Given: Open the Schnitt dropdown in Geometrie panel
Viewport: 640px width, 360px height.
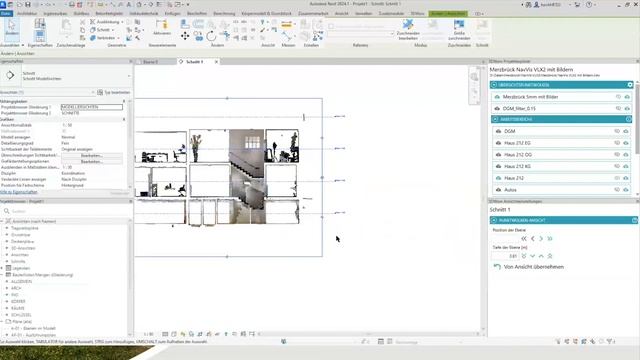Looking at the screenshot, I should click(x=113, y=30).
